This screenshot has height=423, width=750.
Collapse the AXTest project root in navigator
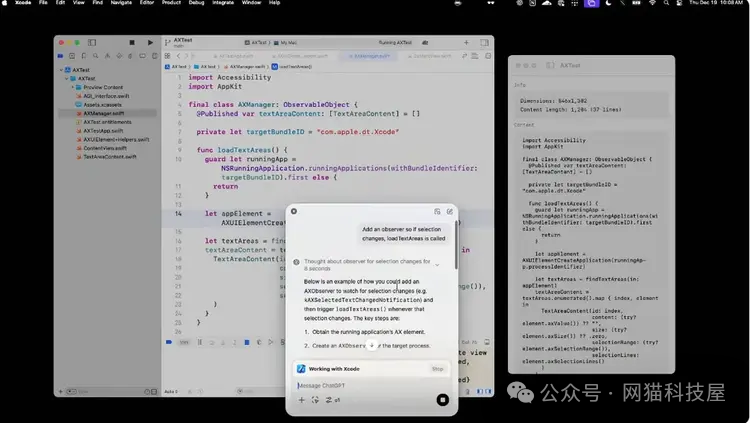pyautogui.click(x=62, y=70)
